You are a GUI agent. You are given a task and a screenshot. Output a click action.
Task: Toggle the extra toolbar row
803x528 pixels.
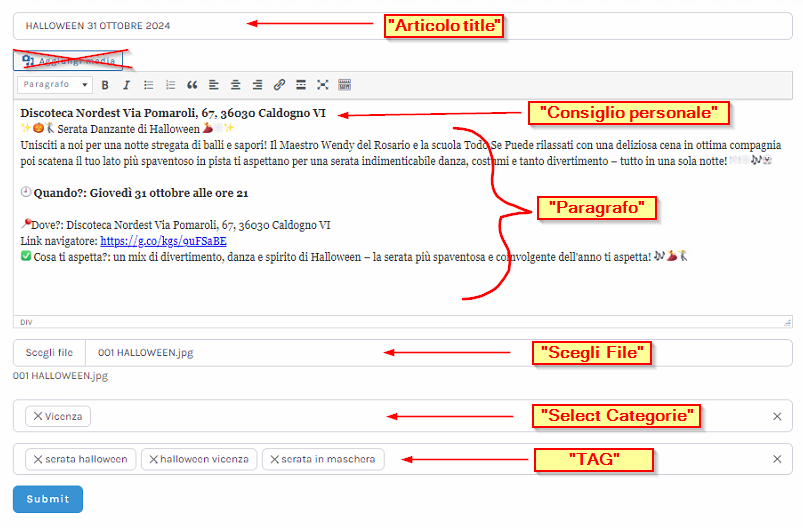345,85
